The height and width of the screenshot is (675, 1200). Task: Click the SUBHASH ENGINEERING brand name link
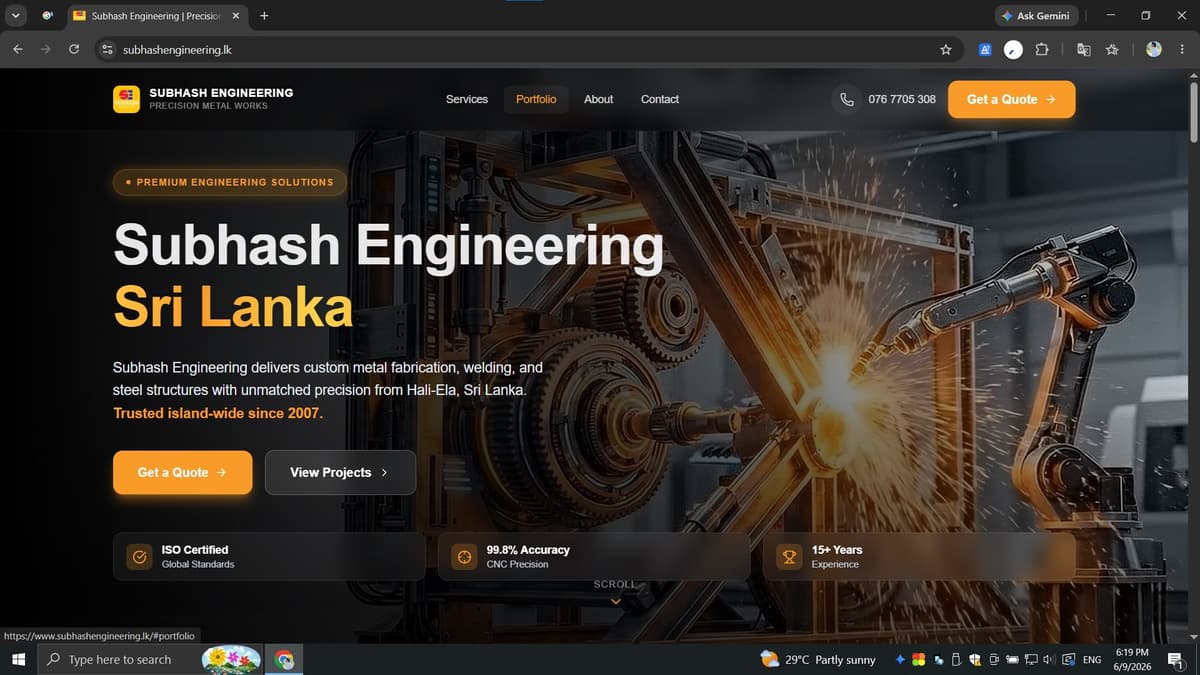point(221,93)
